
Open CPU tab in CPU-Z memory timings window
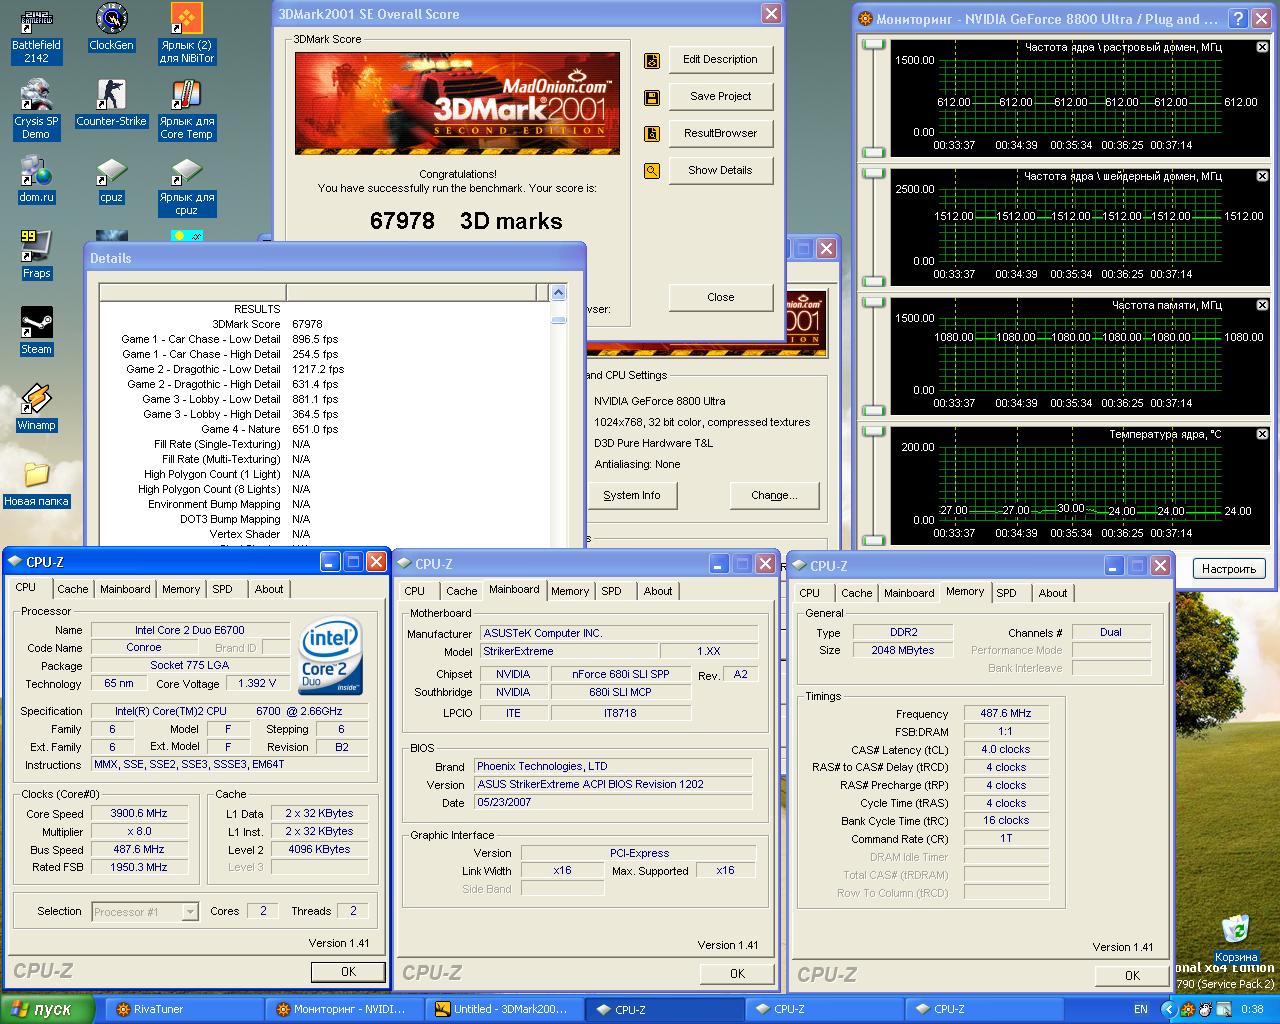click(x=810, y=594)
